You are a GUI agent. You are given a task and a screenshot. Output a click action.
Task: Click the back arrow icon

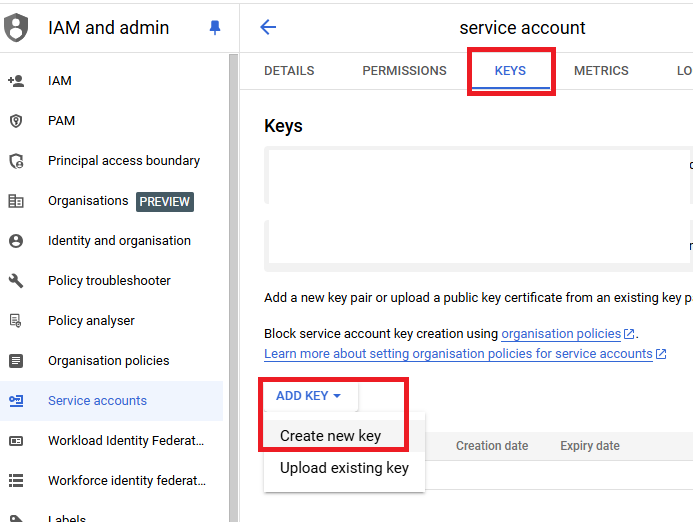point(268,27)
